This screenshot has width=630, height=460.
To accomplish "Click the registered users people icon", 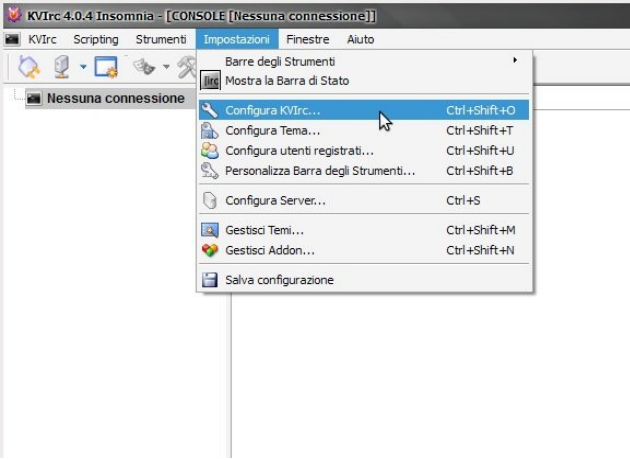I will tap(210, 151).
